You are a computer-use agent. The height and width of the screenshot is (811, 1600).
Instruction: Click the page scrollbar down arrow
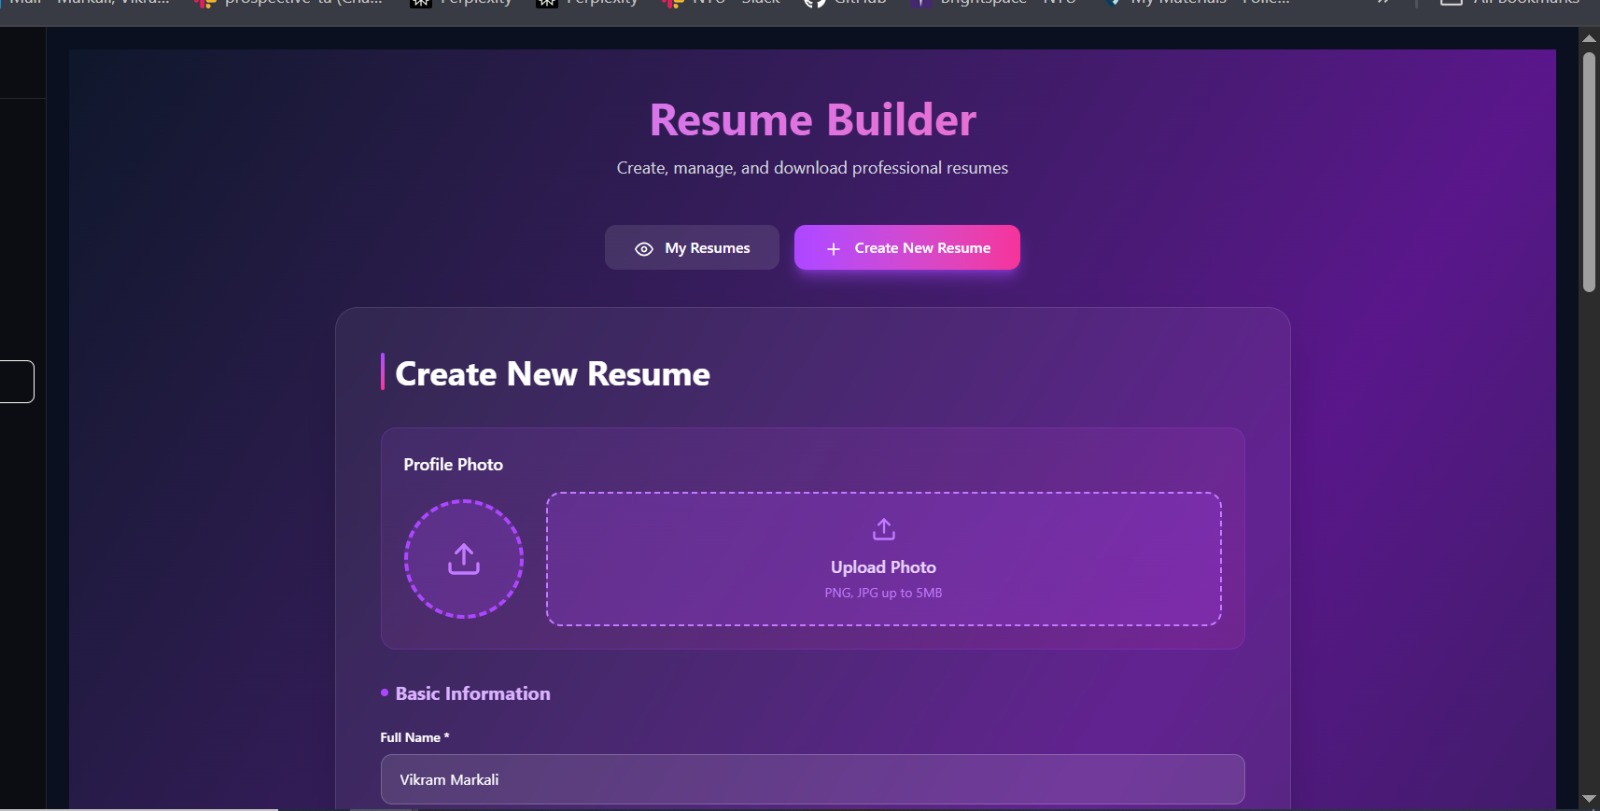click(x=1589, y=799)
